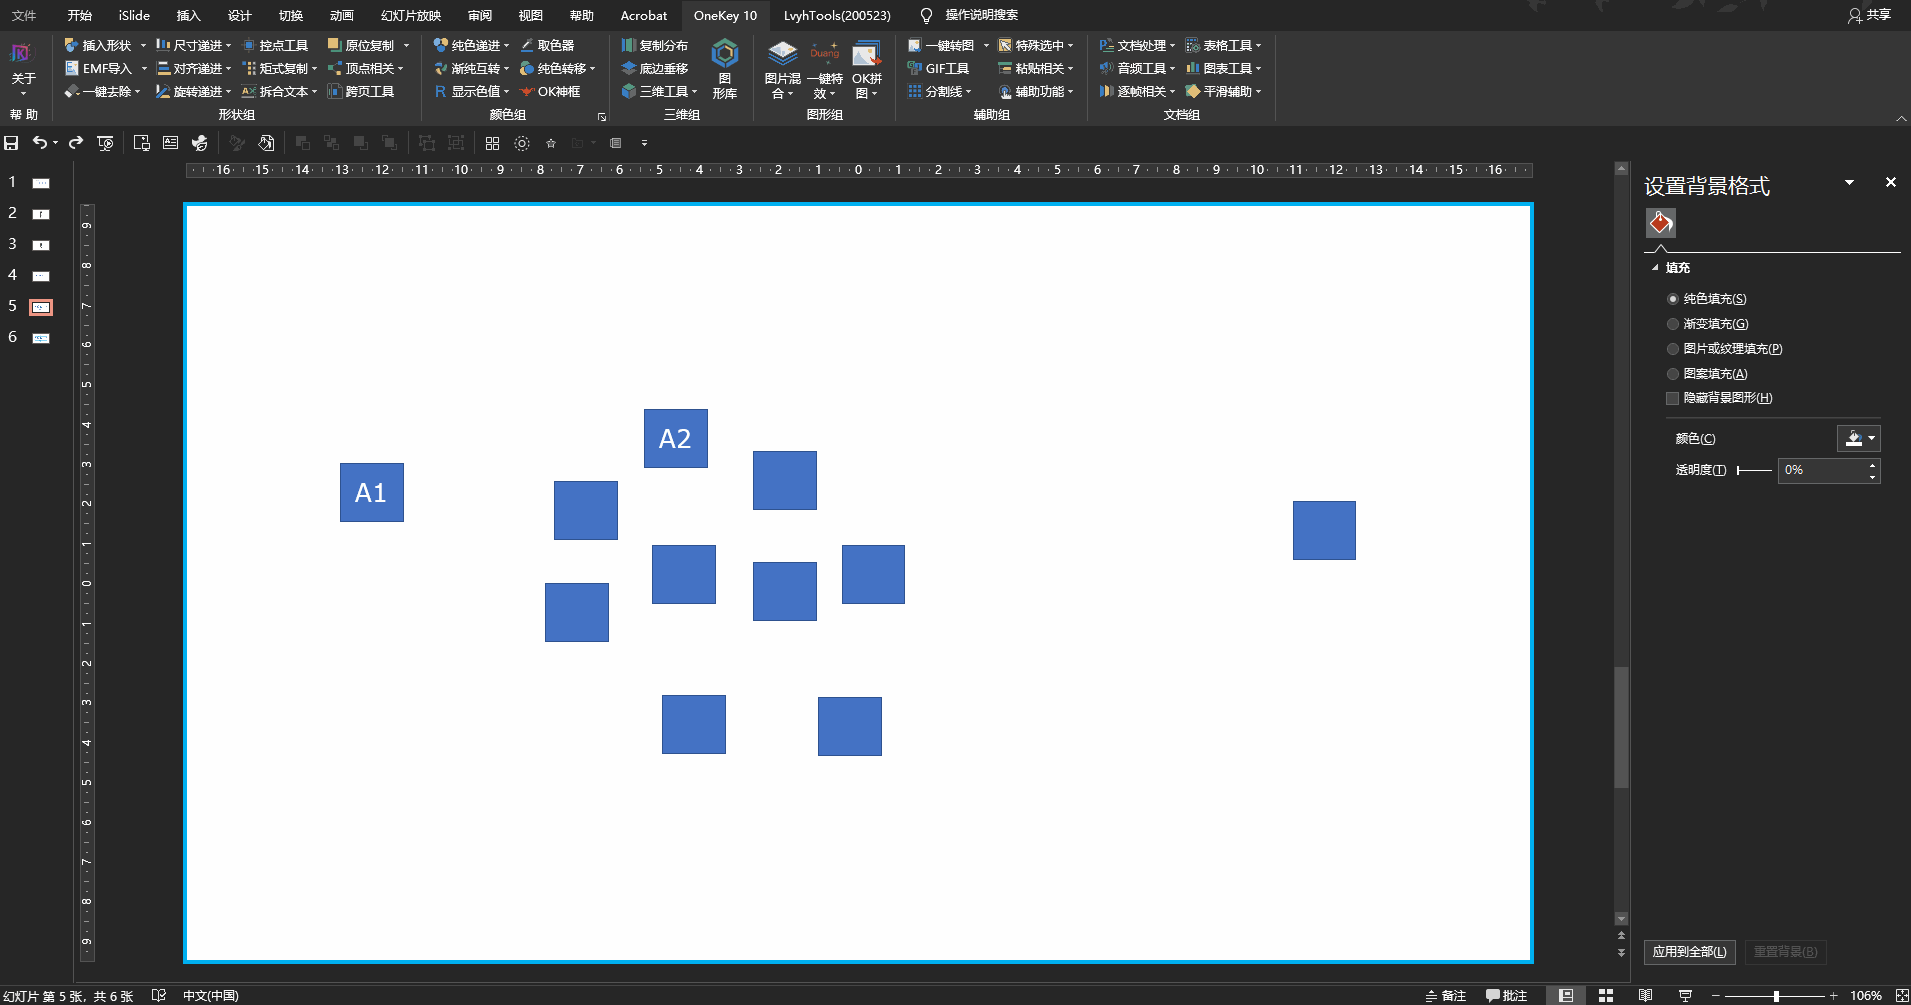Click the four-squares grid icon in quick toolbar

[492, 143]
